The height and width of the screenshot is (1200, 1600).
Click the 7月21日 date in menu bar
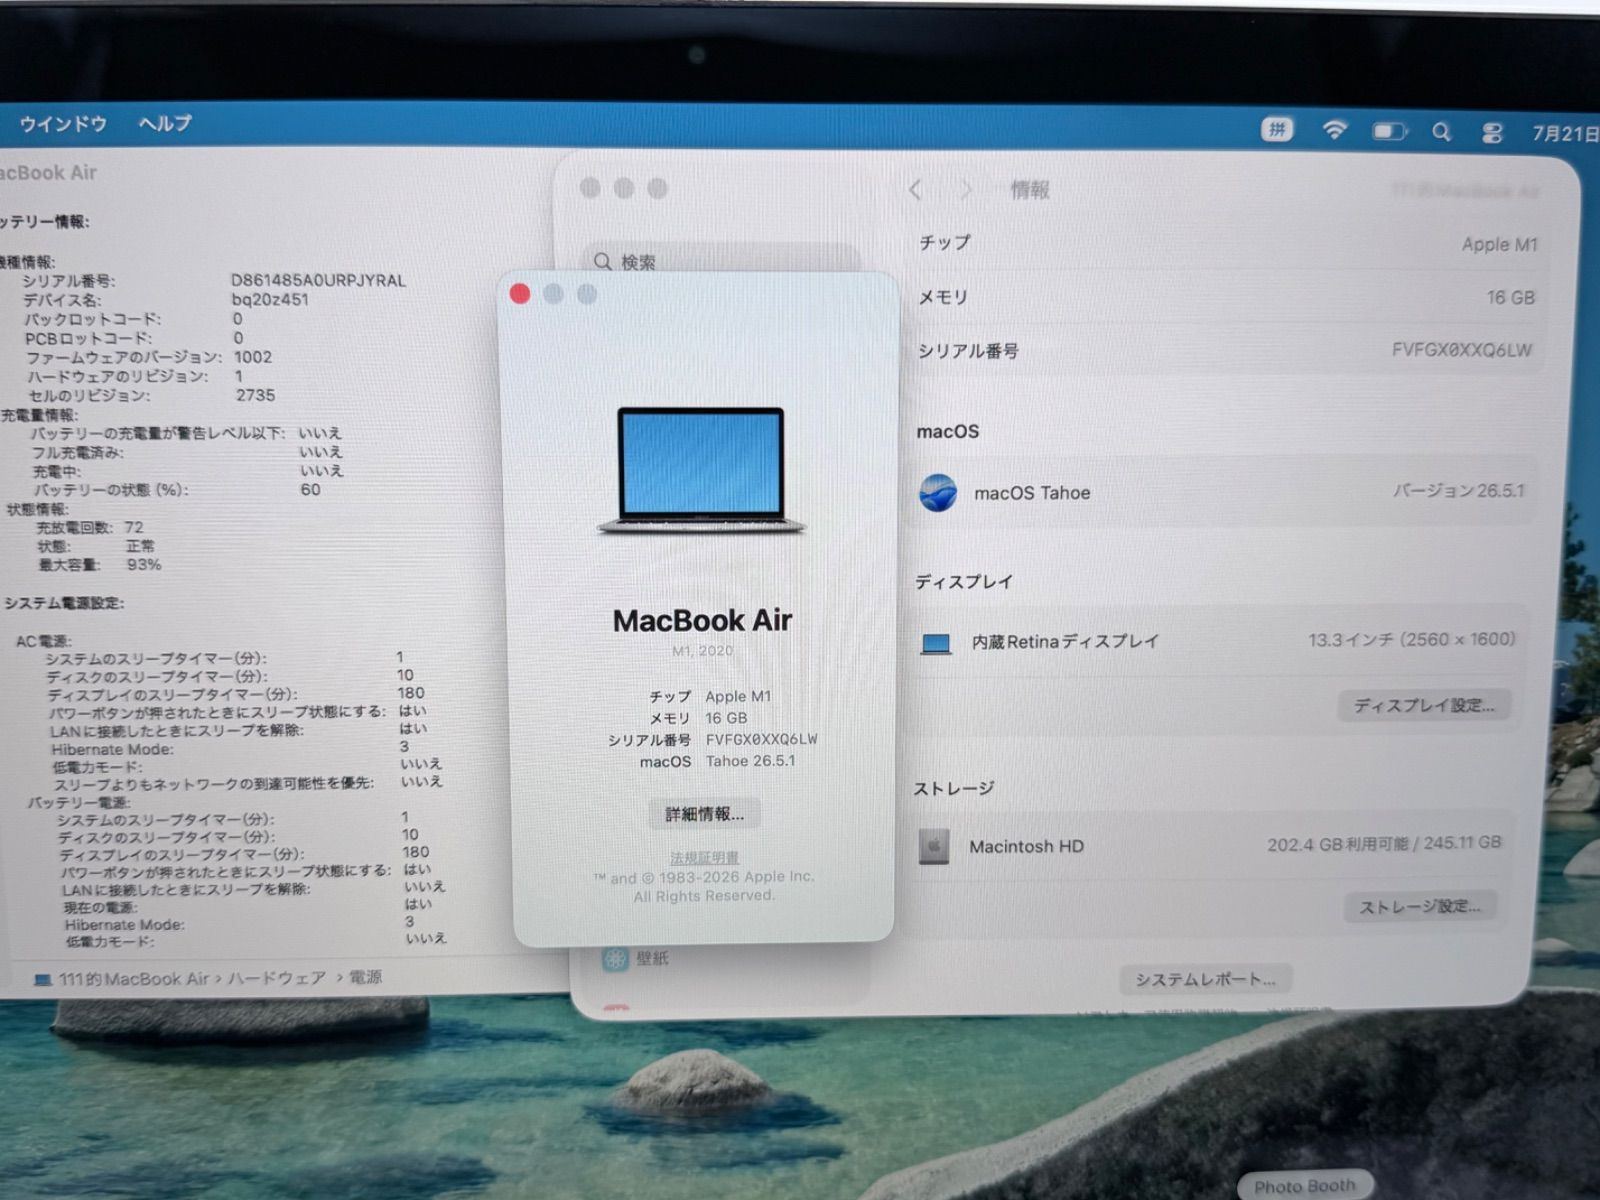pyautogui.click(x=1564, y=133)
